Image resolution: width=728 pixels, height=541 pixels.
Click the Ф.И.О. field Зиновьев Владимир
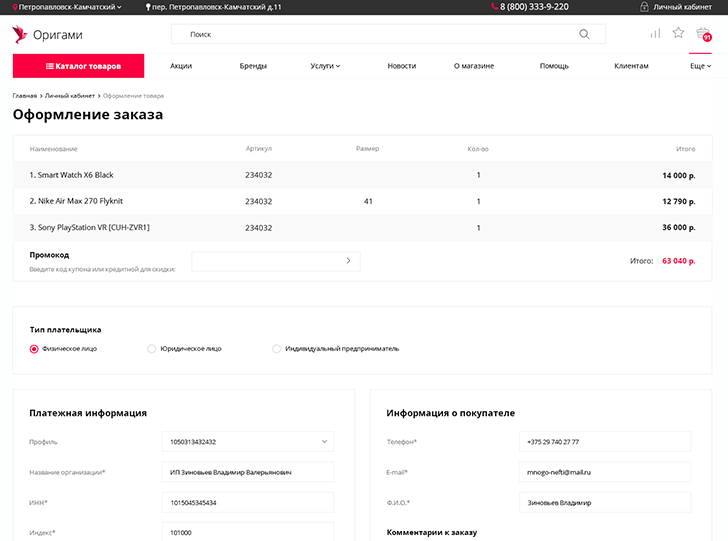point(605,502)
